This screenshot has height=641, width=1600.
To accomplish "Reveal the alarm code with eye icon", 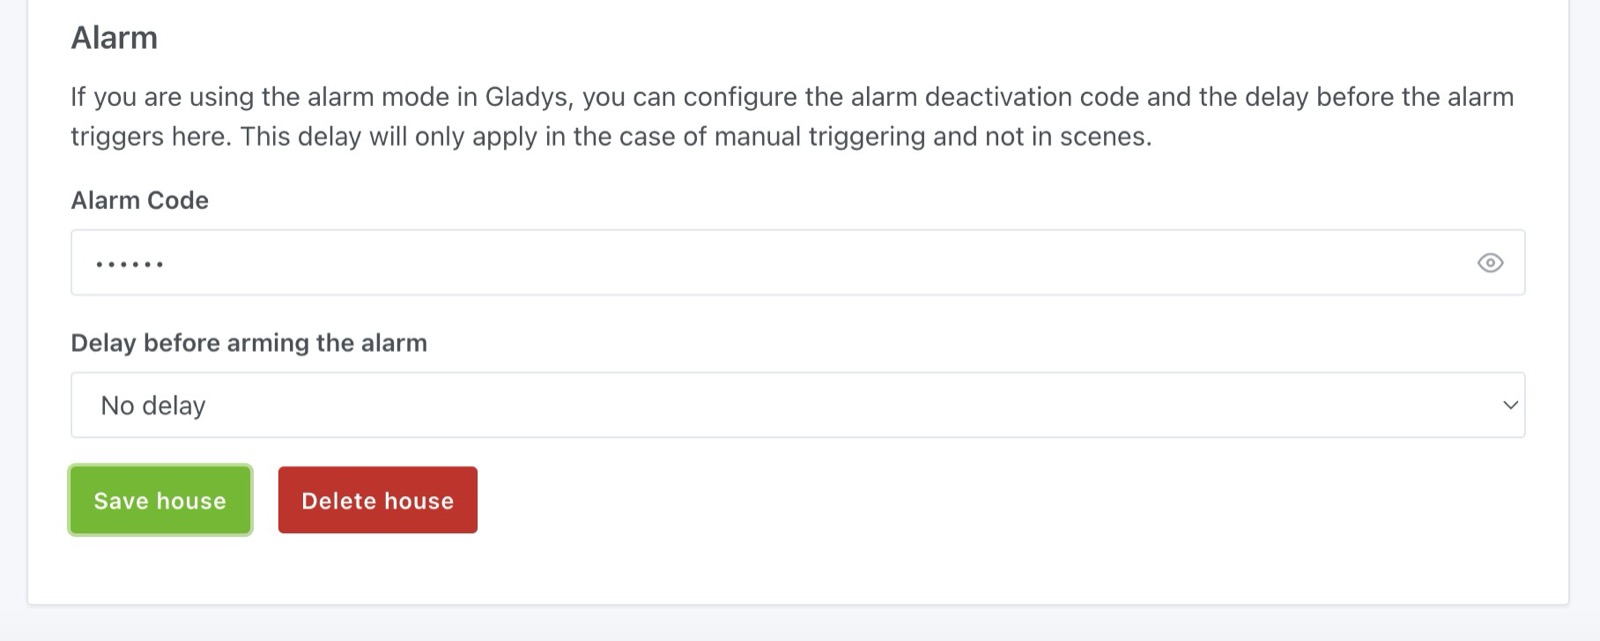I will (x=1489, y=263).
